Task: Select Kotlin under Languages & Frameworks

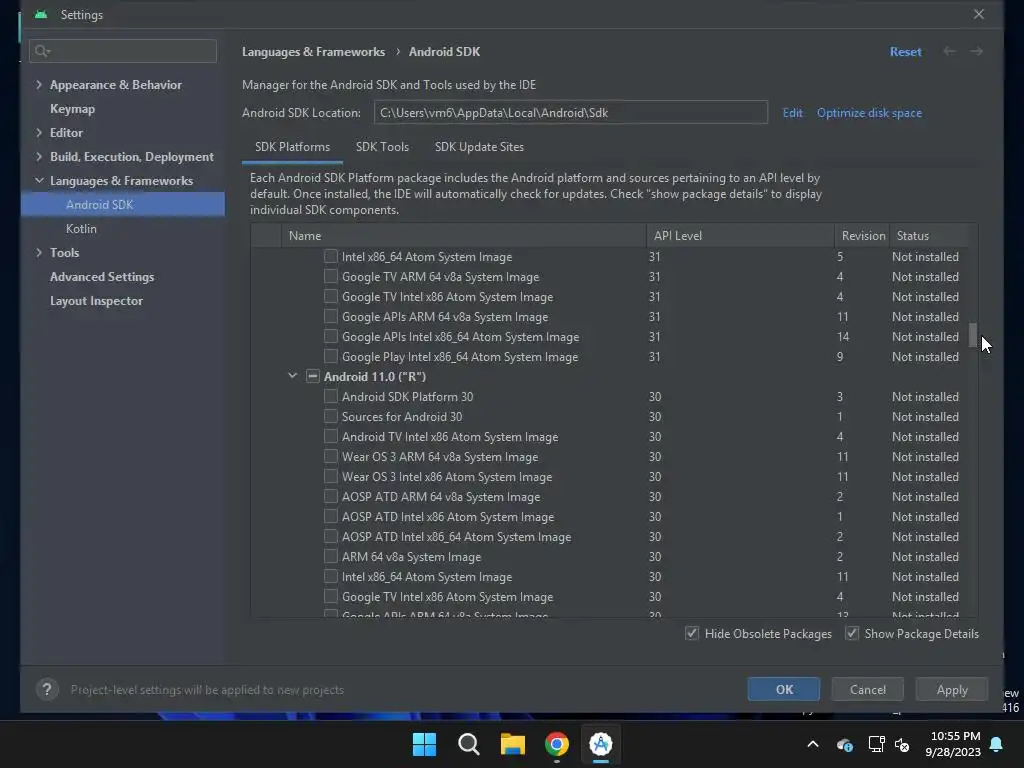Action: (x=81, y=229)
